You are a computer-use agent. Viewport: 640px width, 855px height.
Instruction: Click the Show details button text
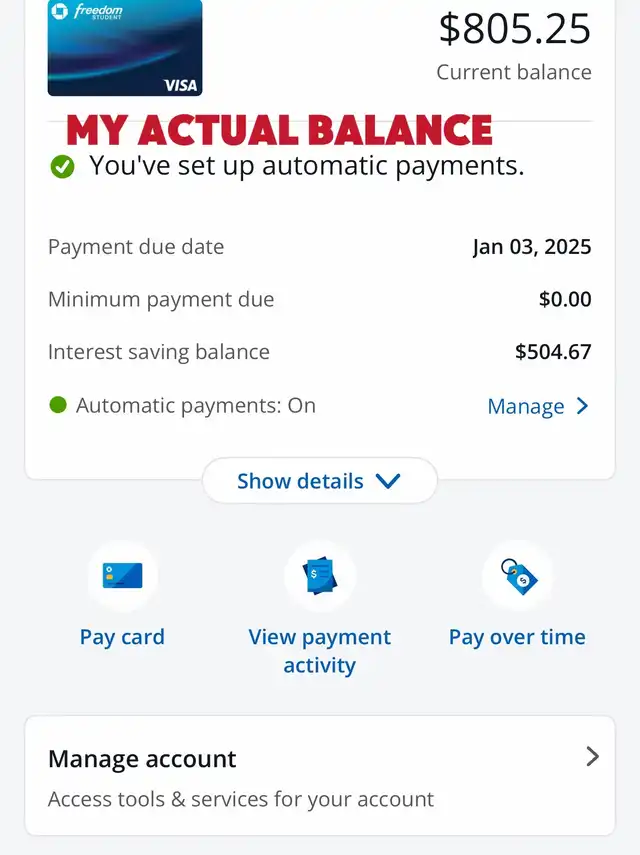[x=300, y=481]
